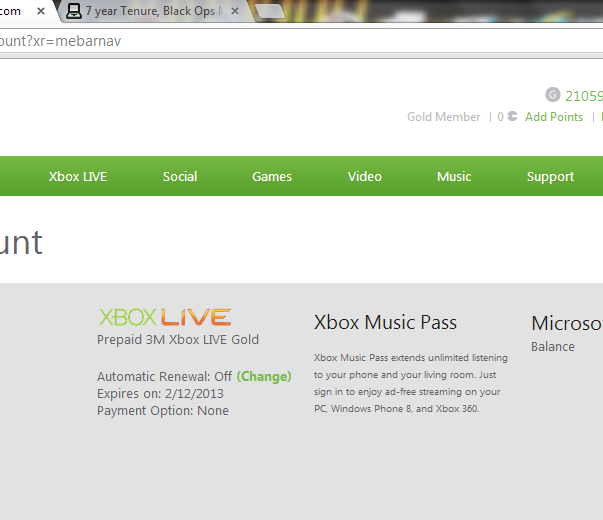Click the Xbox Music Pass heading
The image size is (603, 520).
coord(385,322)
